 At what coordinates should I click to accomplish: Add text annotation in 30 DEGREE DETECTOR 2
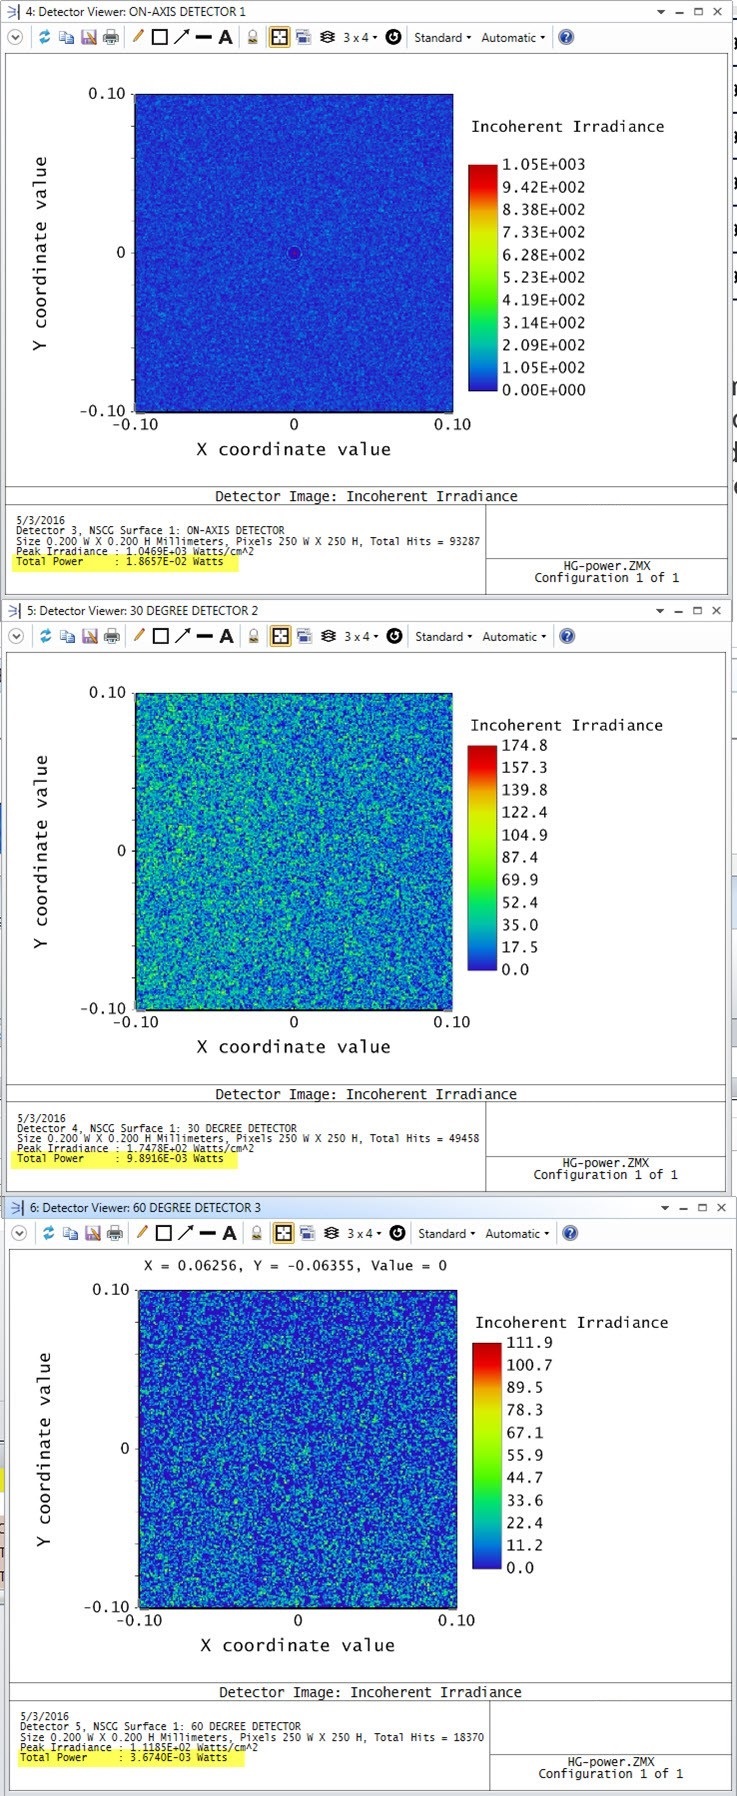[226, 636]
